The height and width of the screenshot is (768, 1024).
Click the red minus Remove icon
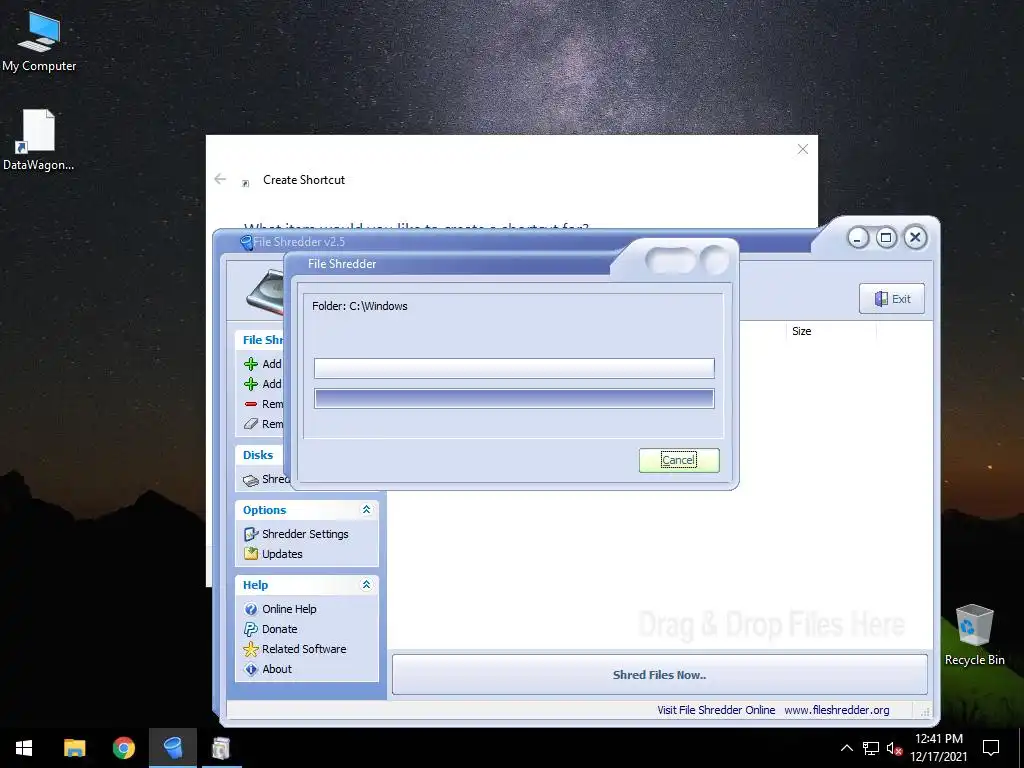tap(251, 404)
